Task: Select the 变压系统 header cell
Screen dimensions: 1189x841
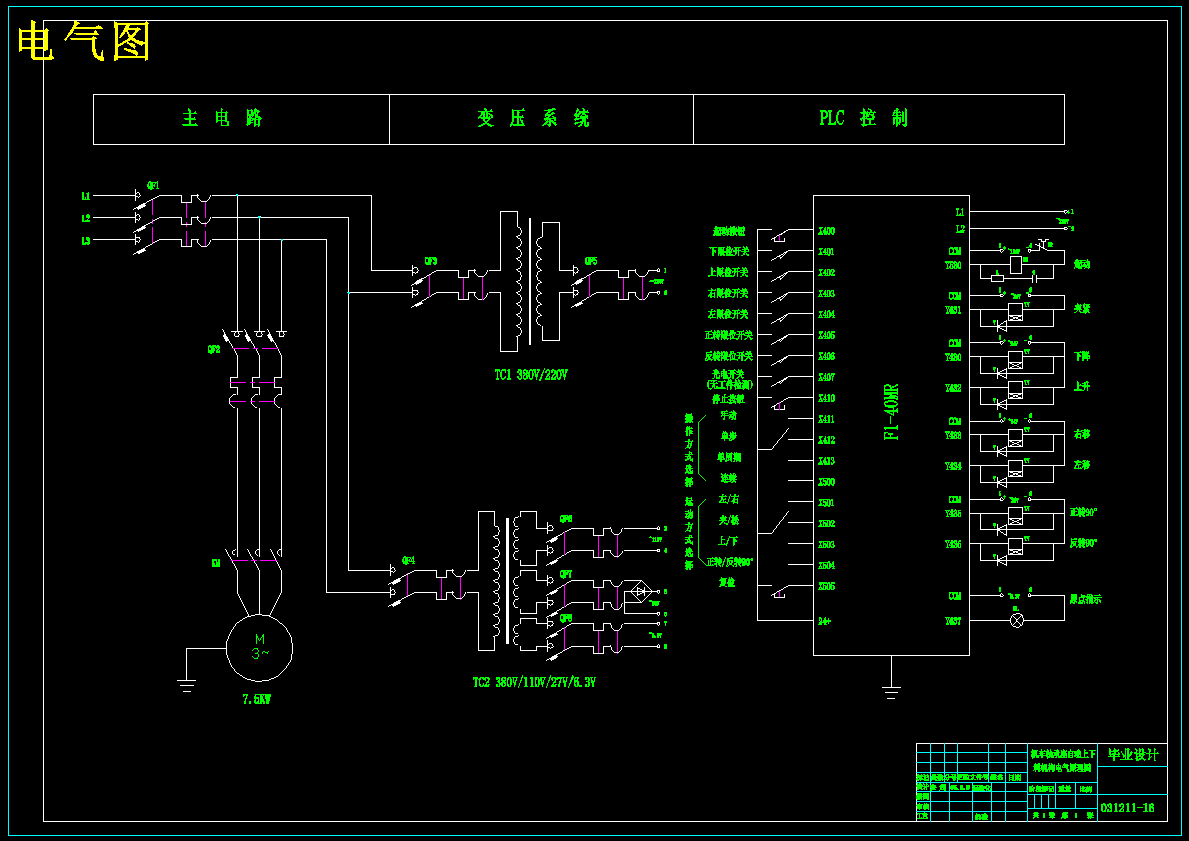Action: [x=541, y=119]
